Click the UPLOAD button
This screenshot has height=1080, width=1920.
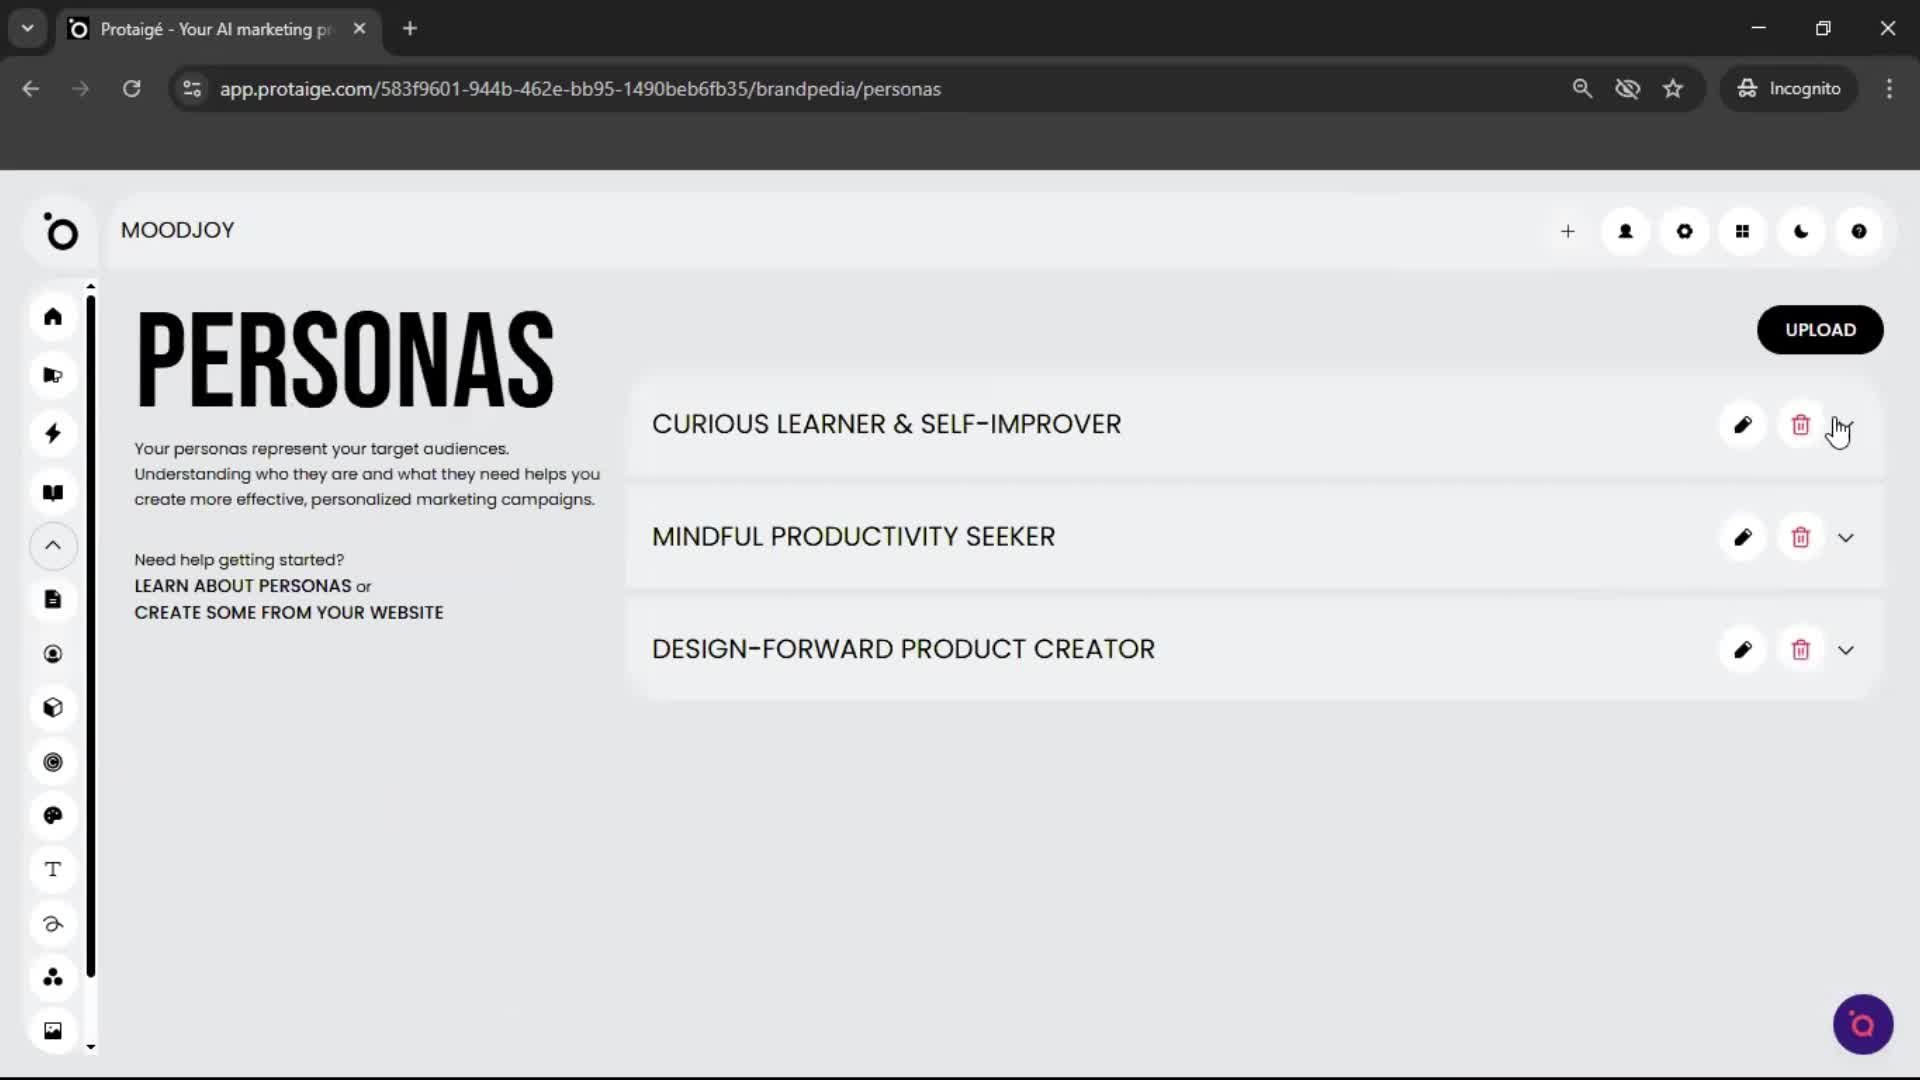[x=1820, y=329]
